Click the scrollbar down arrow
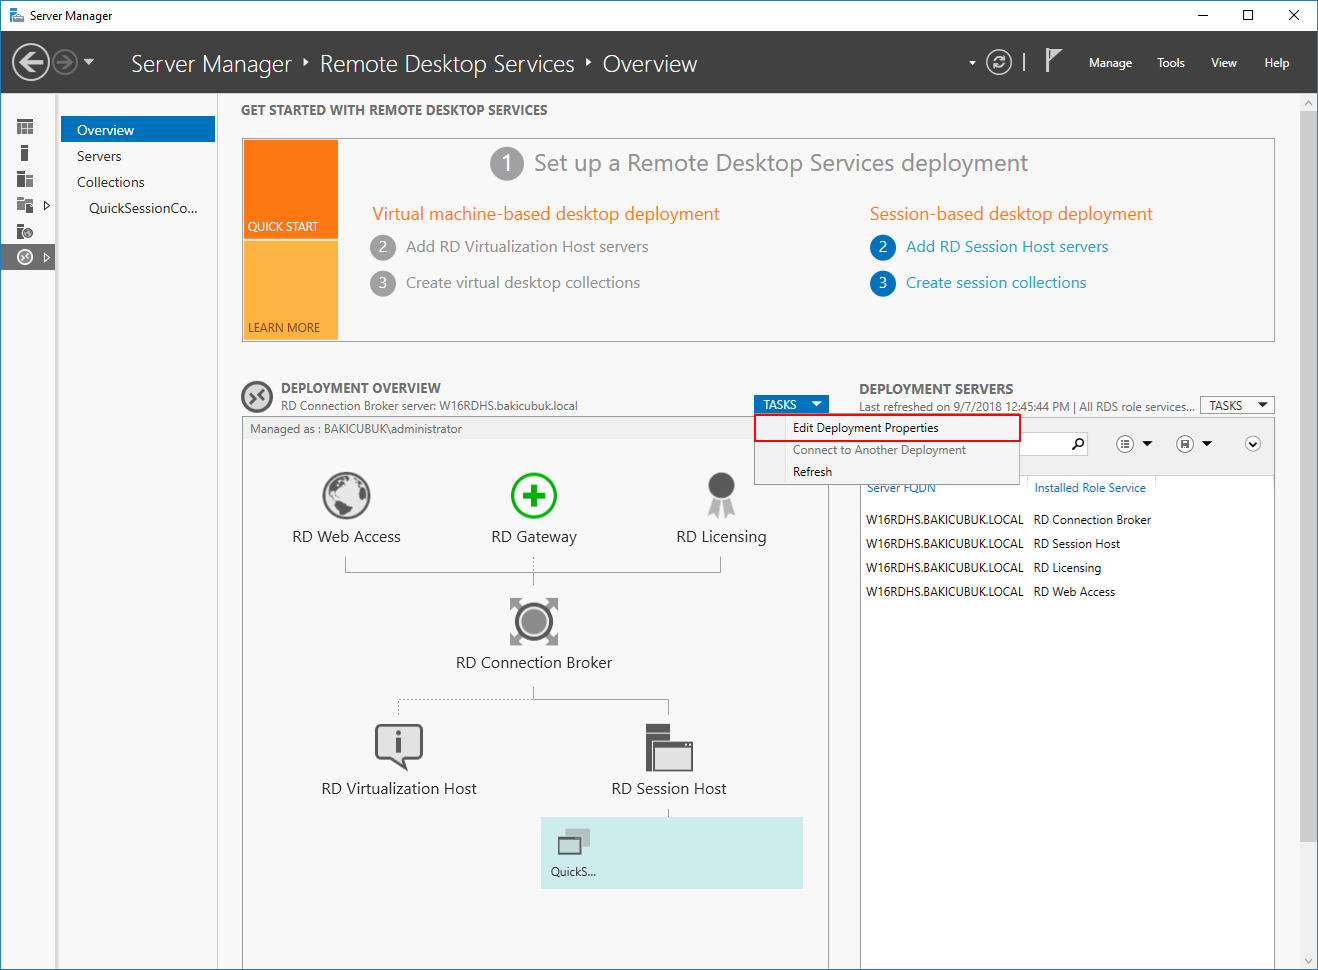The height and width of the screenshot is (970, 1318). pos(1308,961)
